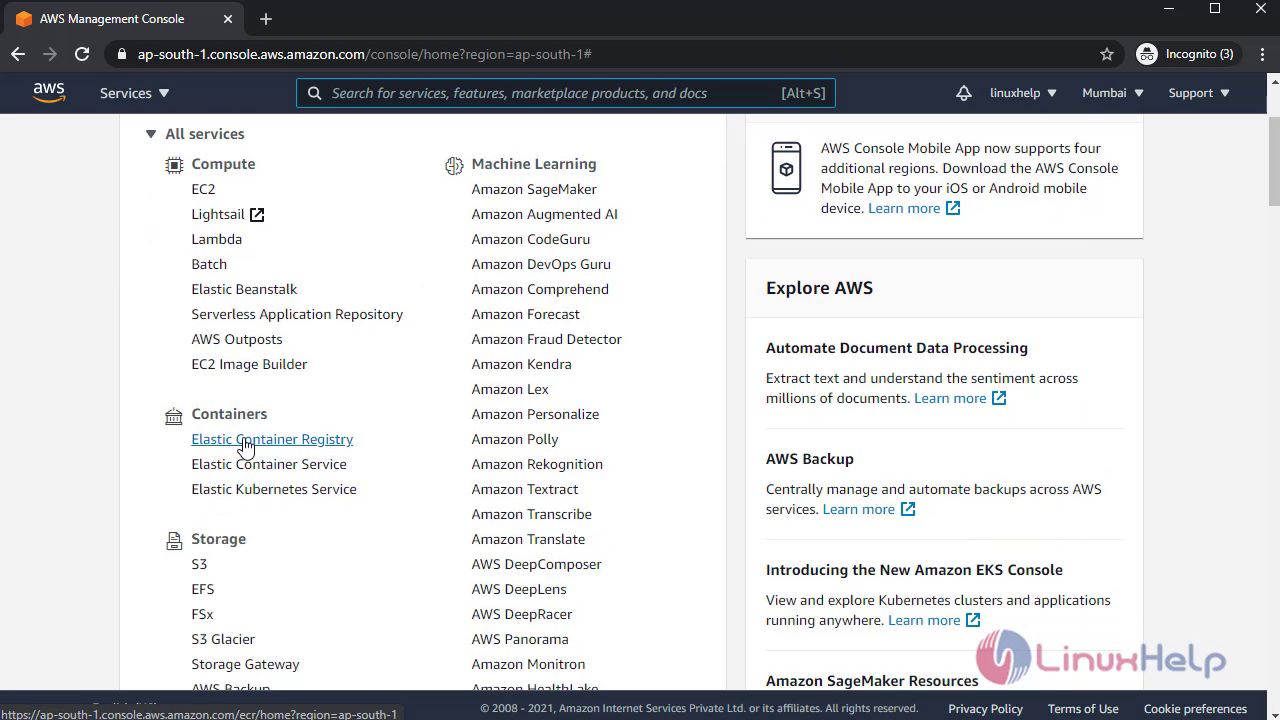
Task: Open the Terms of Use footer link
Action: point(1083,709)
